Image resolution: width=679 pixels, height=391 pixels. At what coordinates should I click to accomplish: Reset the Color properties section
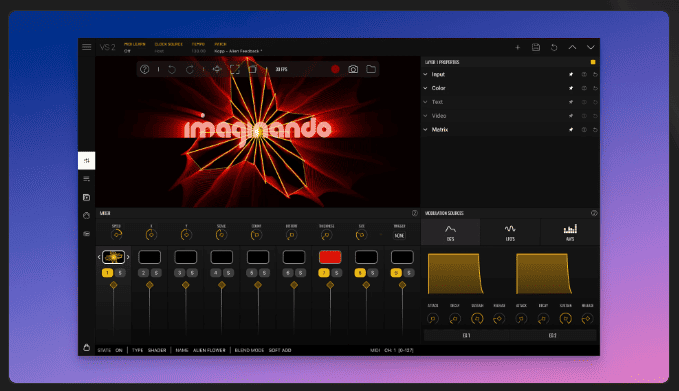click(595, 88)
